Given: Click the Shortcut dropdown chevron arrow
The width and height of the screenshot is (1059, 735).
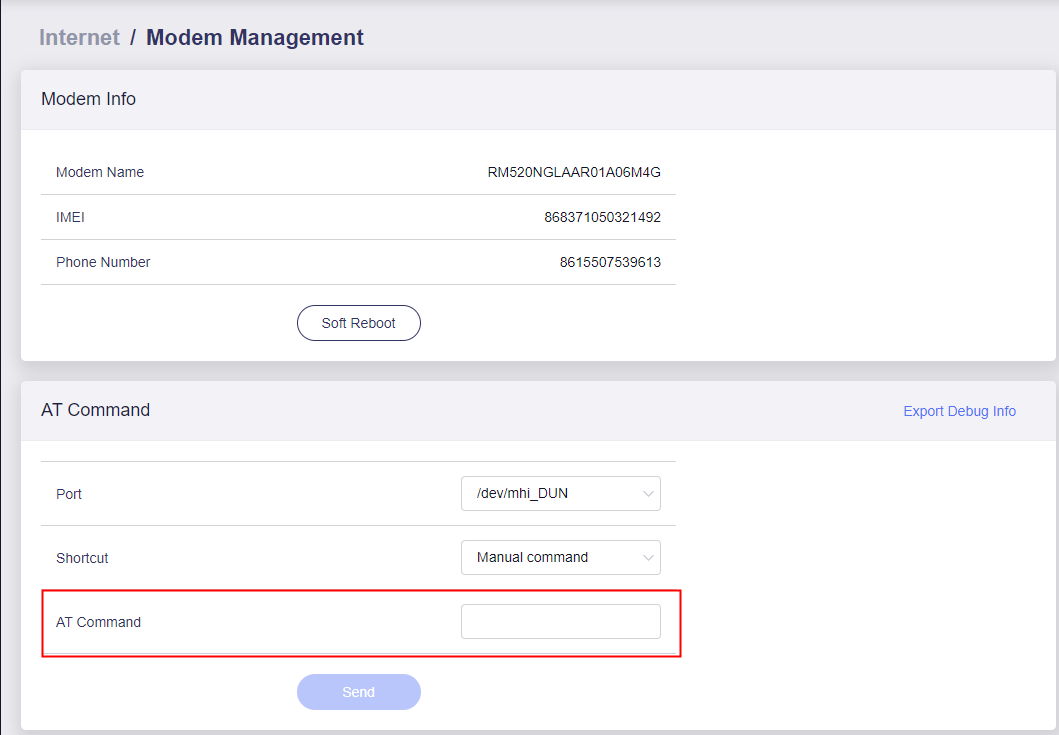Looking at the screenshot, I should coord(647,558).
